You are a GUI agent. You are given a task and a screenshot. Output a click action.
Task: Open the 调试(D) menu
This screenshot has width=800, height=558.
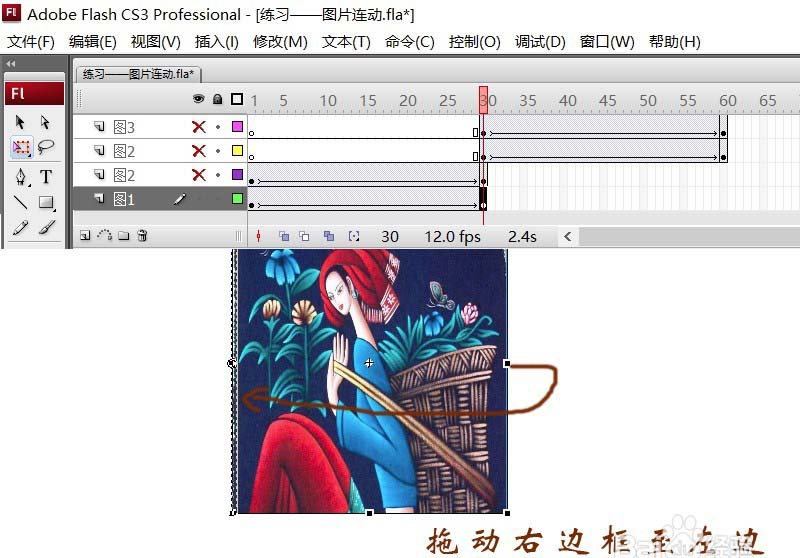tap(540, 41)
